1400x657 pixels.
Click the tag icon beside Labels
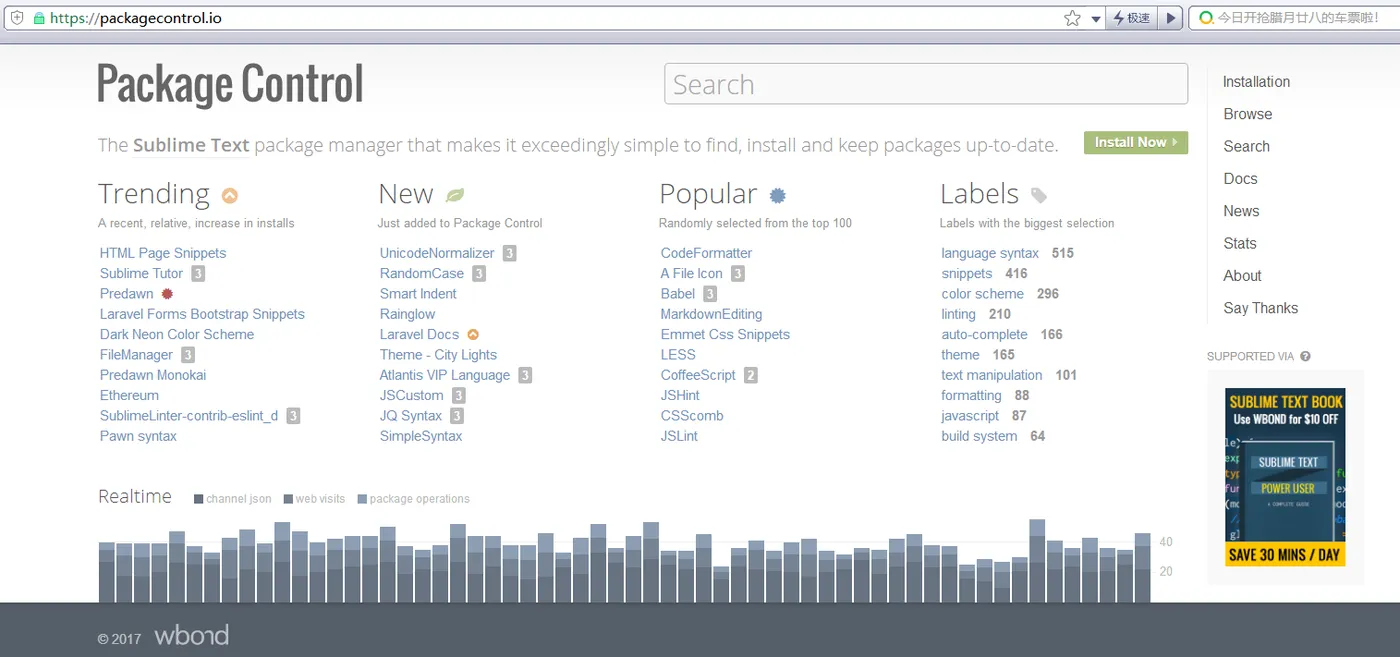(x=1039, y=195)
